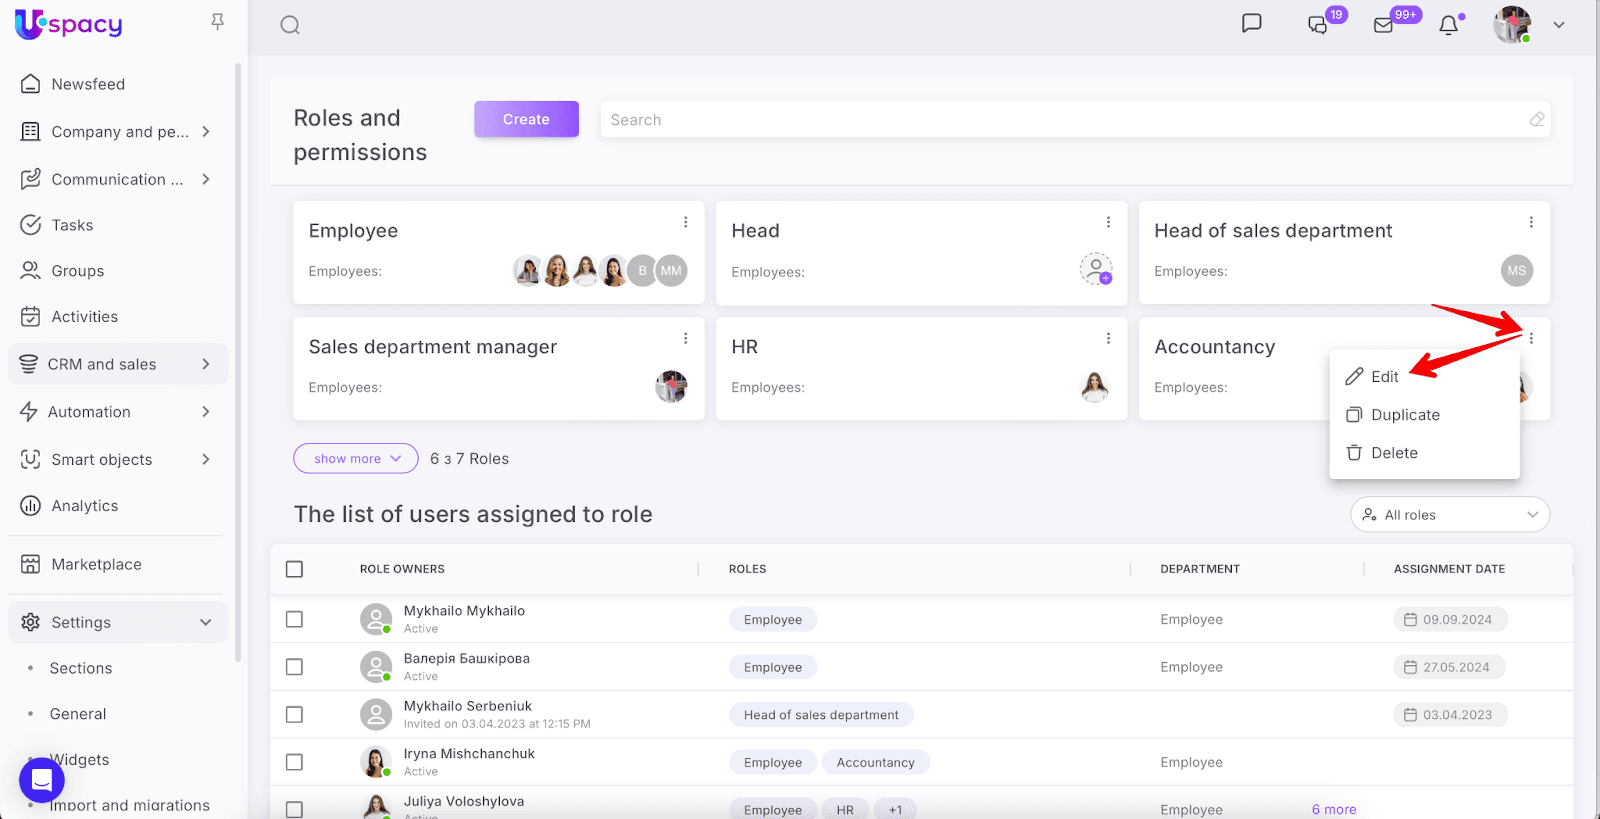Open the email inbox icon with 99+ badge
This screenshot has height=819, width=1600.
point(1384,25)
